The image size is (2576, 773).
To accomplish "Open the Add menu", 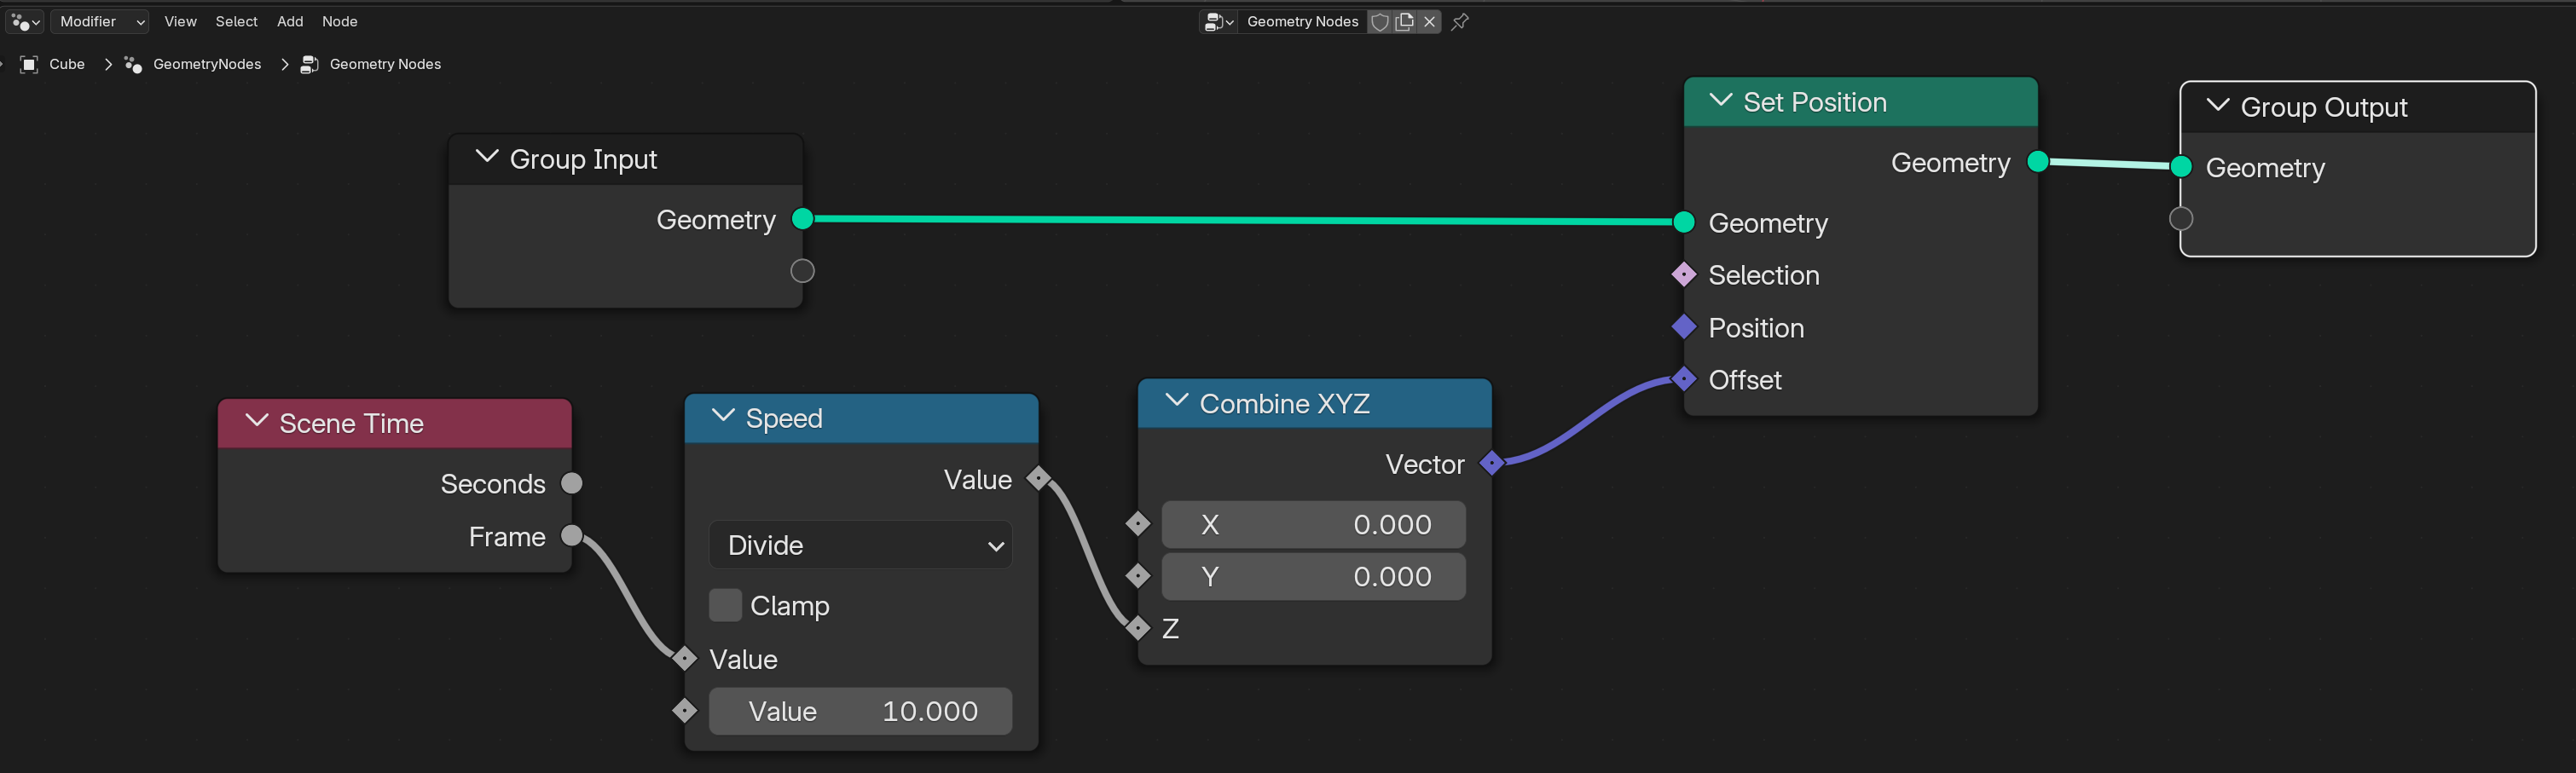I will coord(289,21).
